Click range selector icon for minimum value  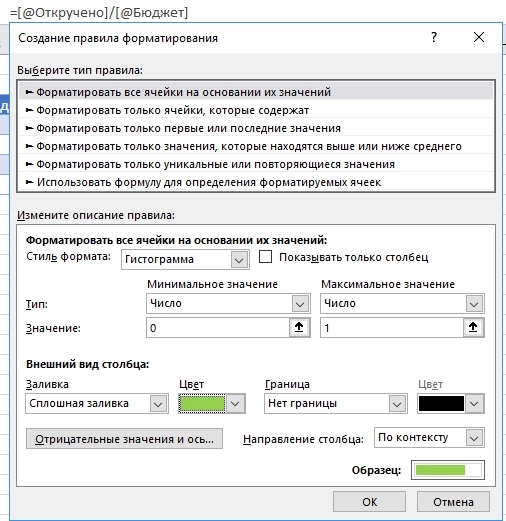point(299,328)
